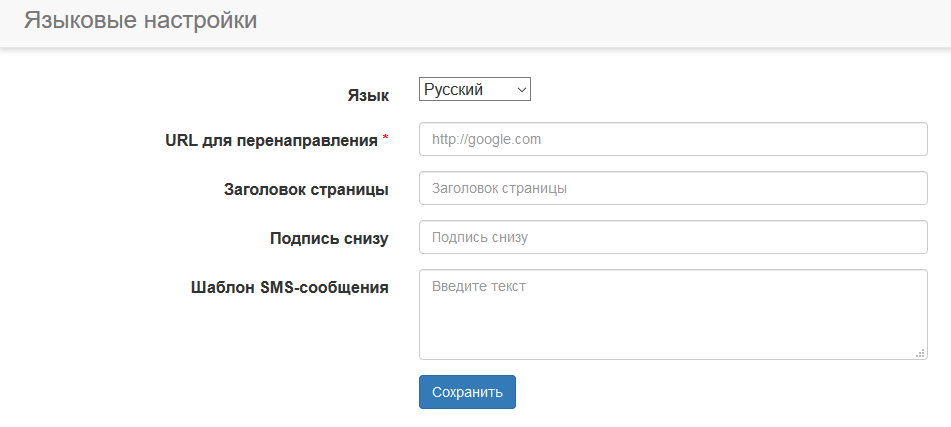Image resolution: width=951 pixels, height=427 pixels.
Task: Click the Языковые настройки page heading
Action: point(140,20)
